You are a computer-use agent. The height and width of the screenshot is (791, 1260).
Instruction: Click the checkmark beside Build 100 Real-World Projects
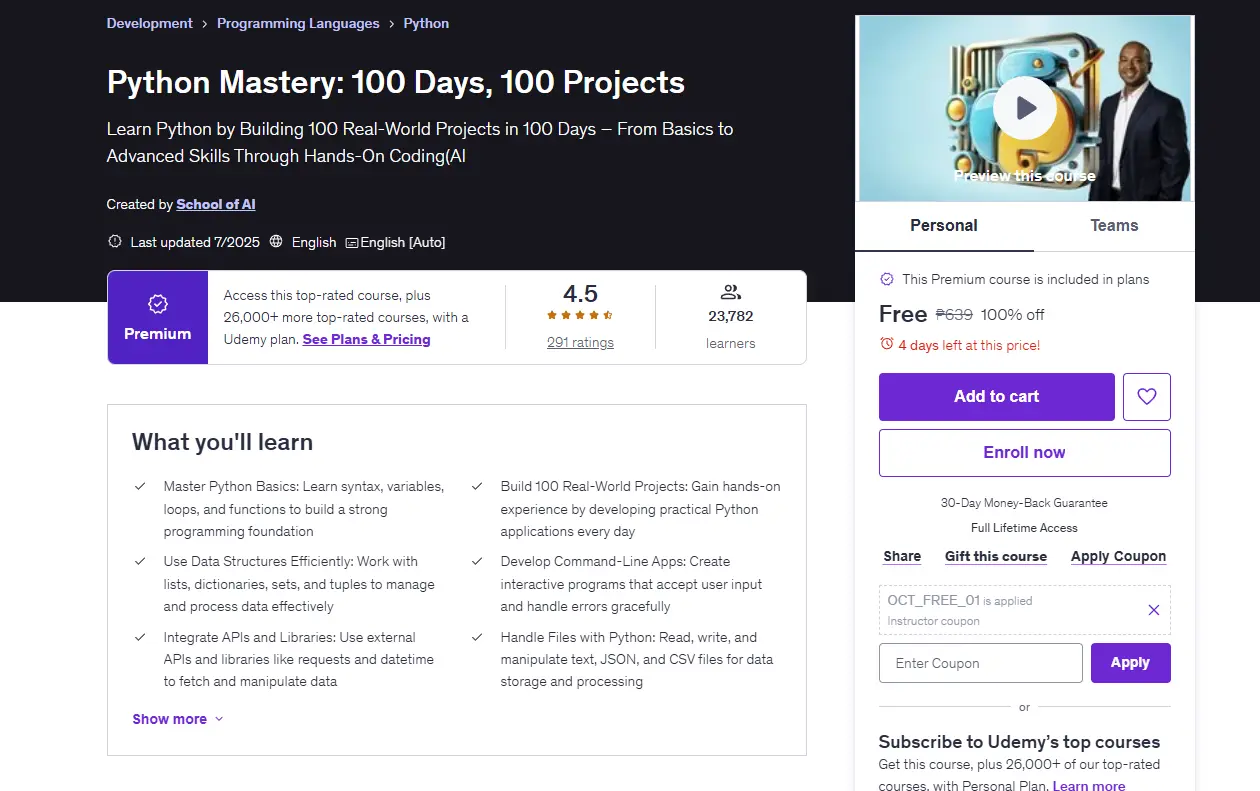(x=477, y=487)
